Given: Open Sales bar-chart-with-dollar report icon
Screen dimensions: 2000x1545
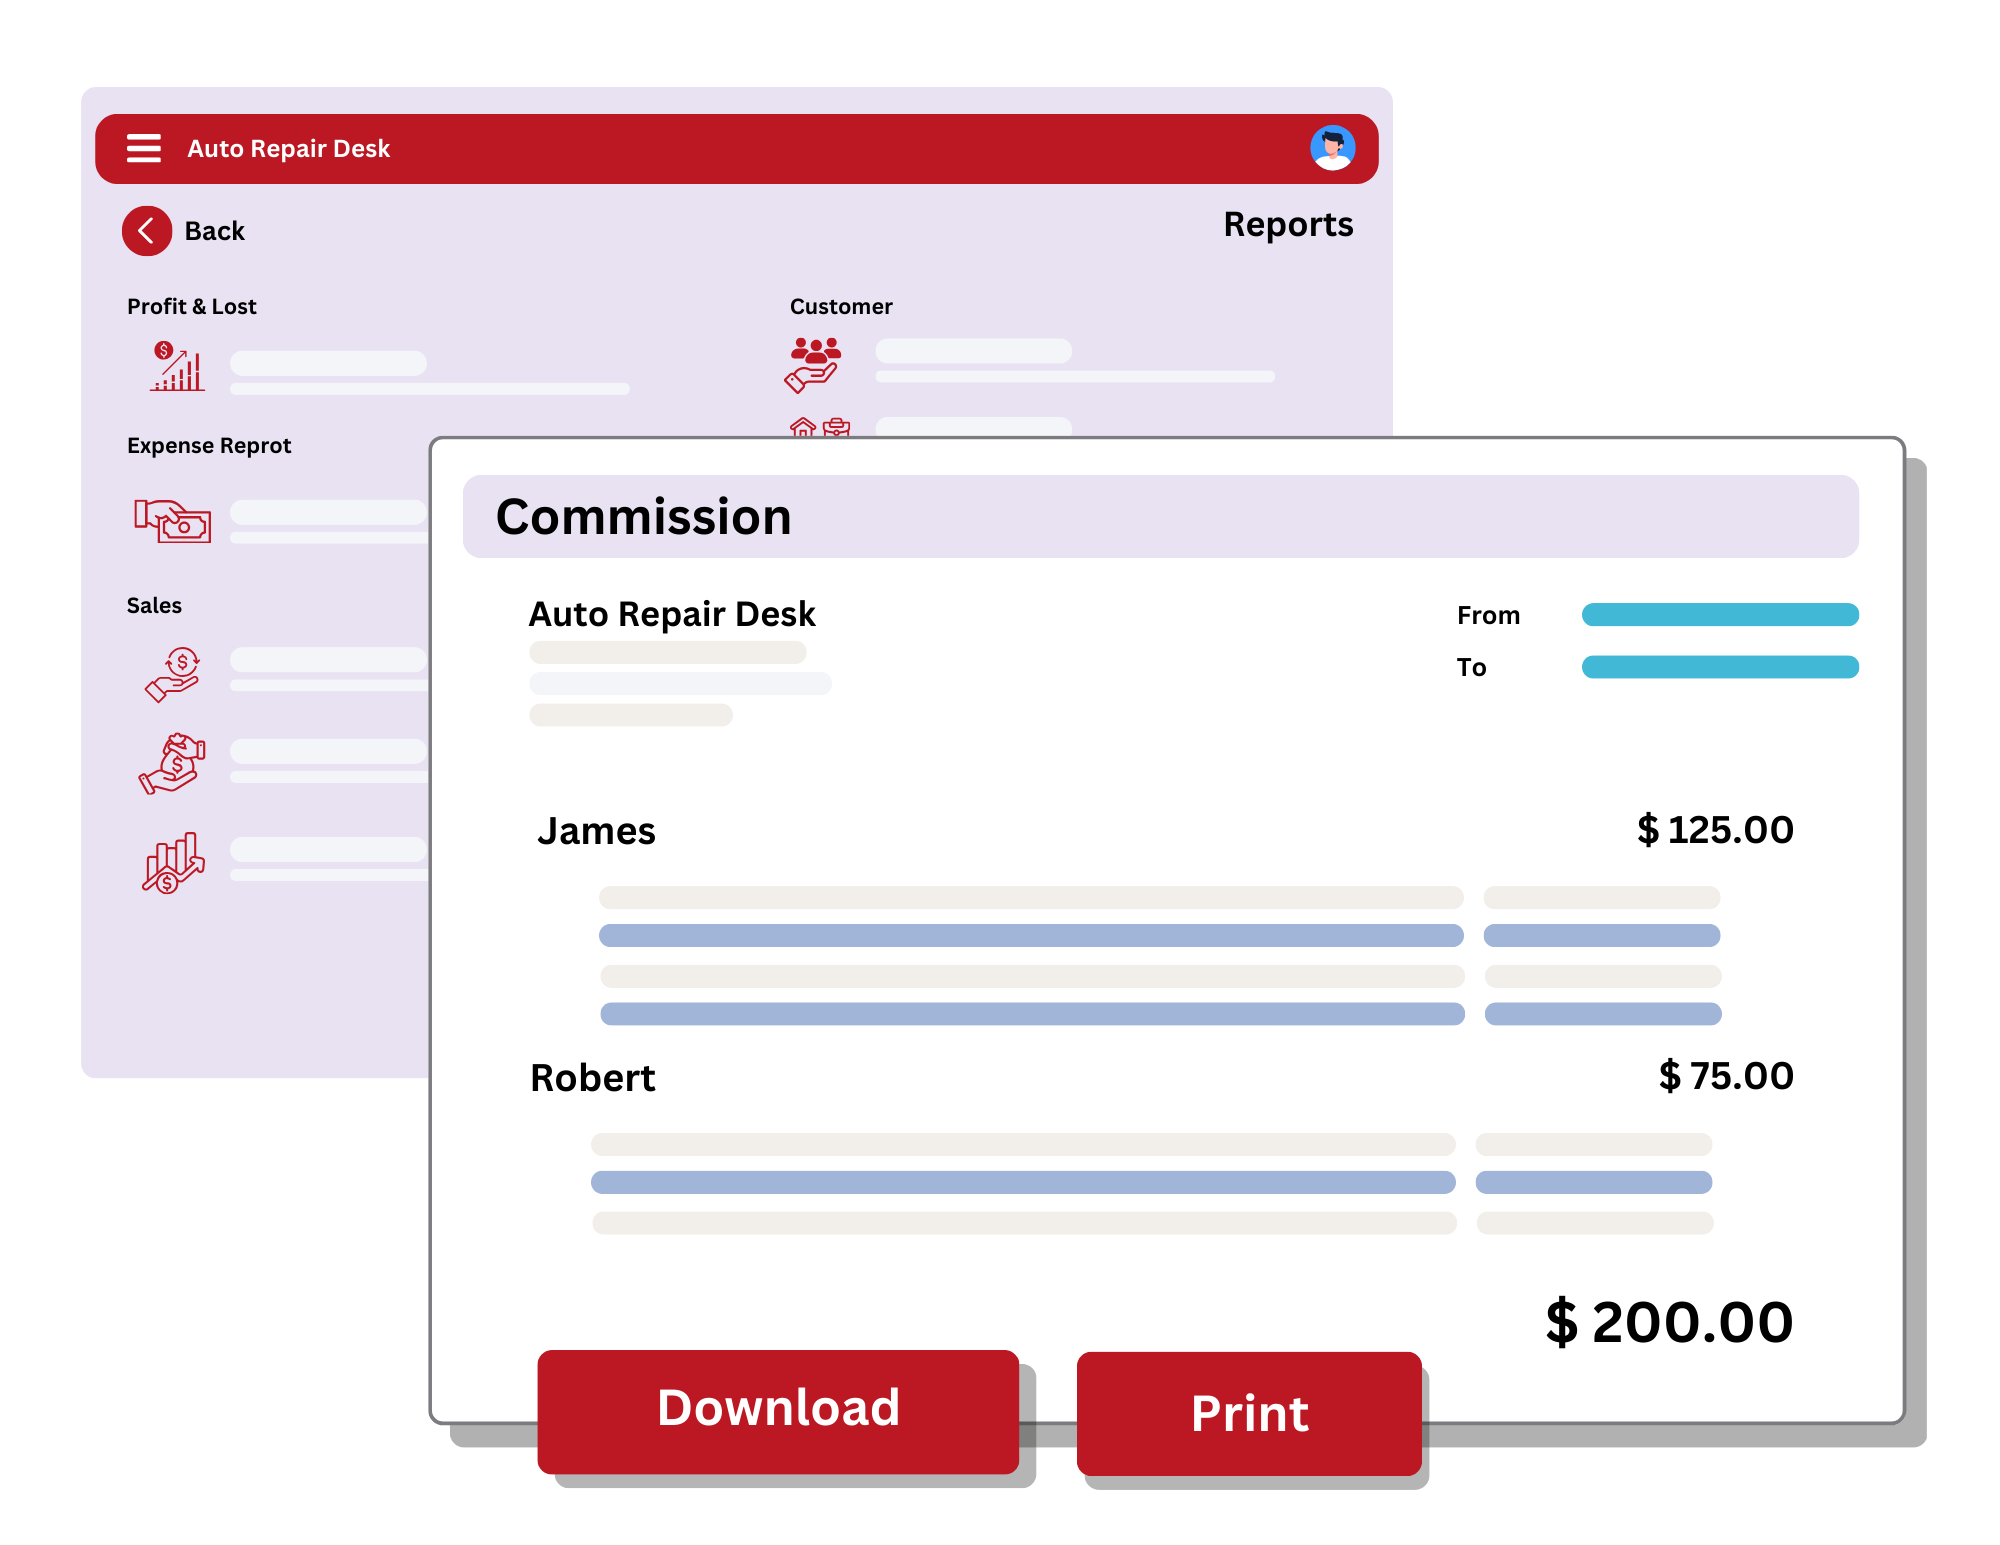Looking at the screenshot, I should tap(173, 862).
